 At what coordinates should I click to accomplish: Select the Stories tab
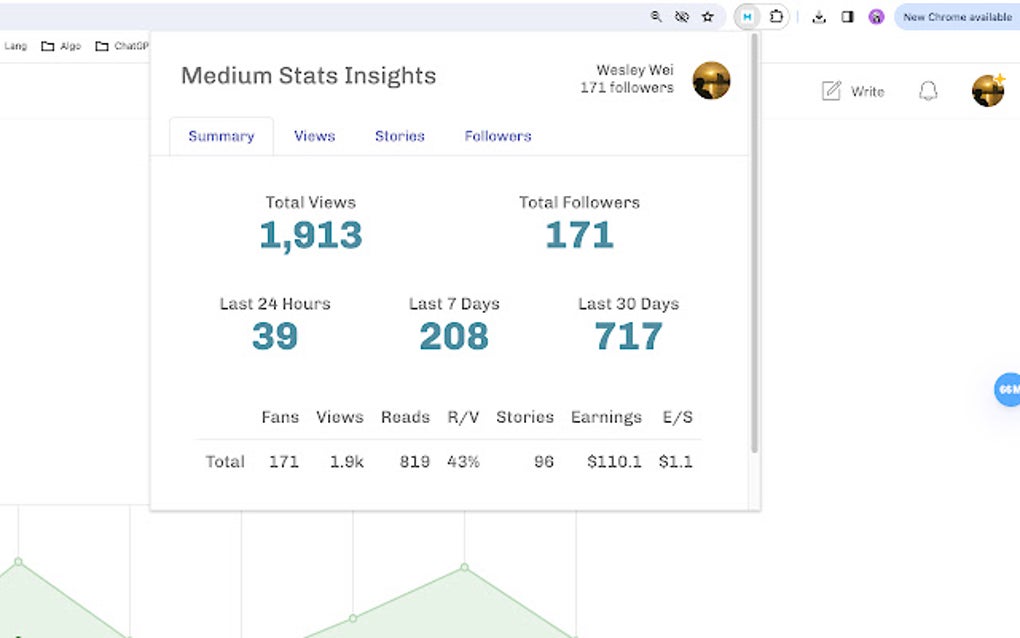(399, 135)
